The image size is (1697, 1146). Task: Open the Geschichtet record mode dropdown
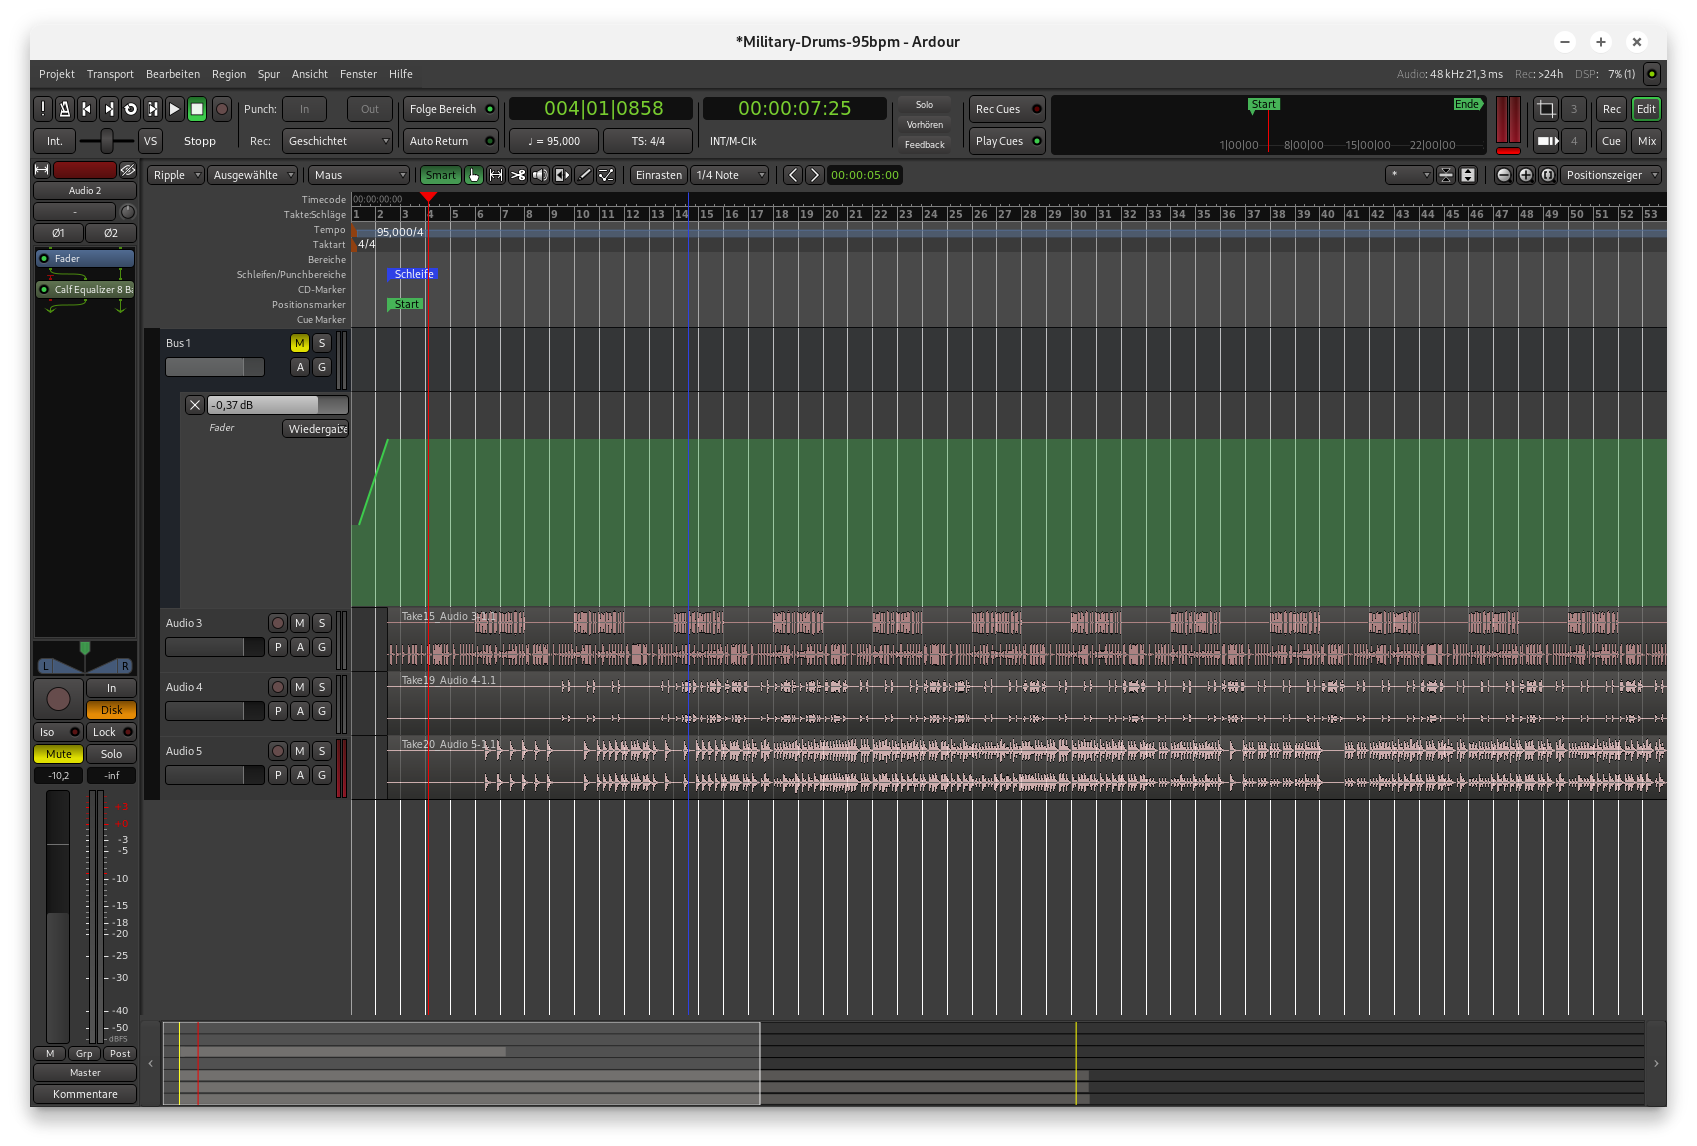tap(337, 141)
